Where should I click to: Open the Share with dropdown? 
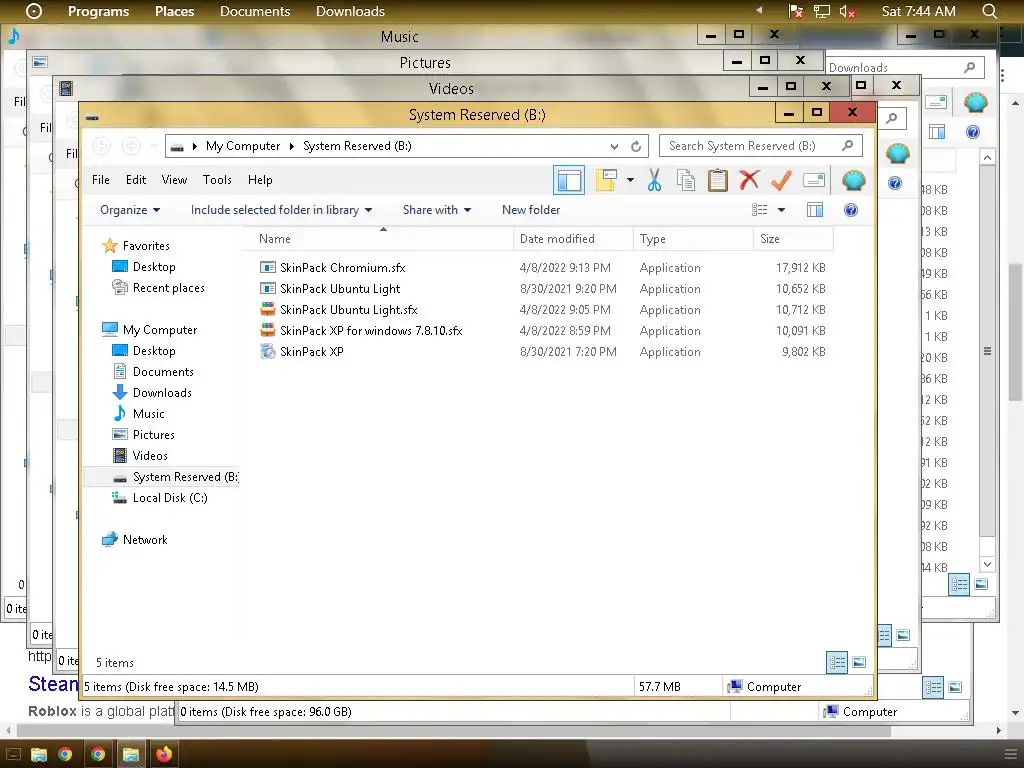[x=437, y=210]
